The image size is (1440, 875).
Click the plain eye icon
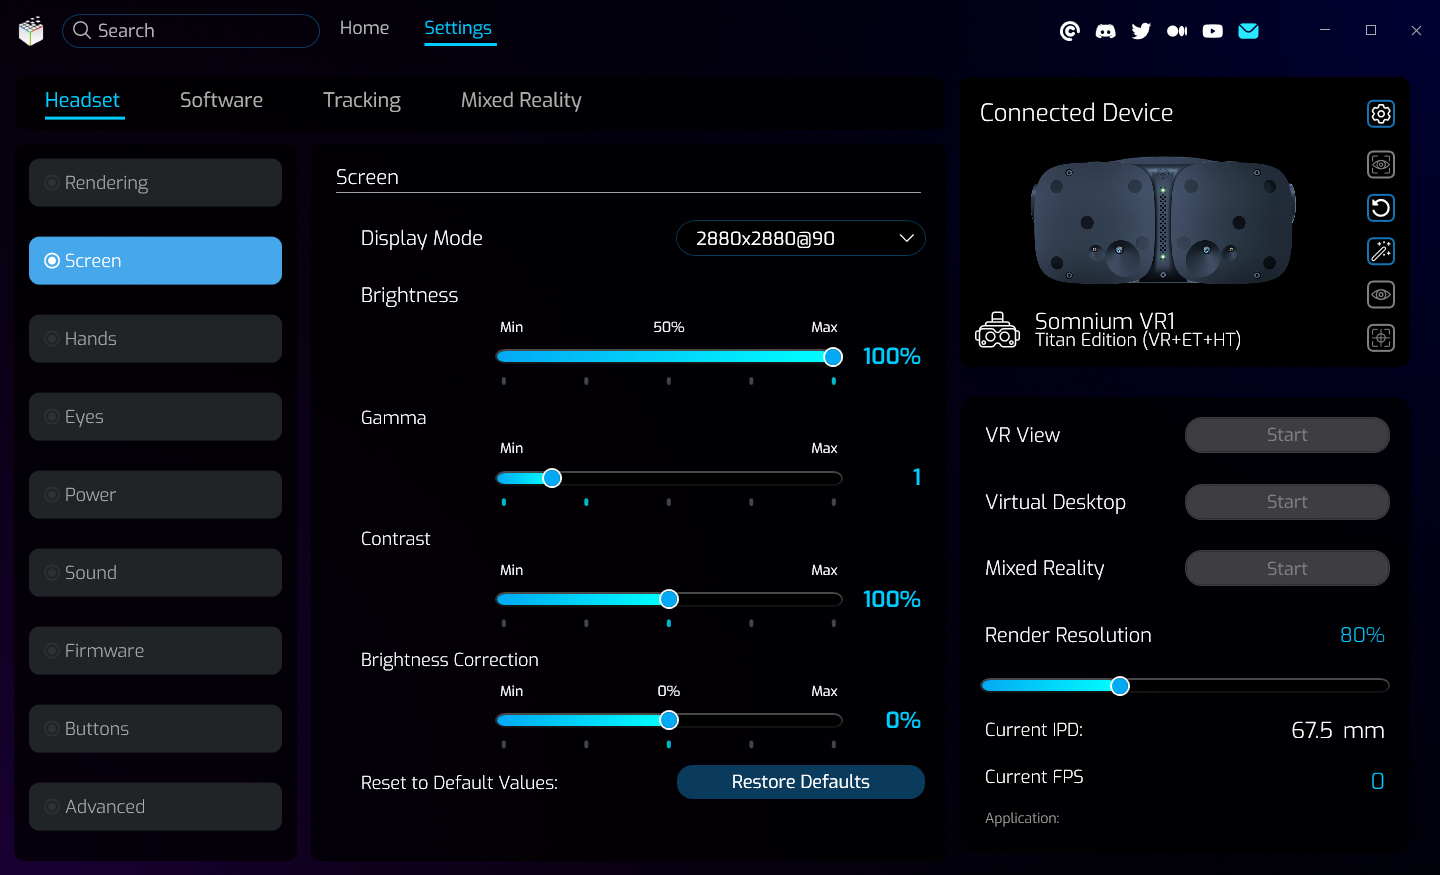1381,295
